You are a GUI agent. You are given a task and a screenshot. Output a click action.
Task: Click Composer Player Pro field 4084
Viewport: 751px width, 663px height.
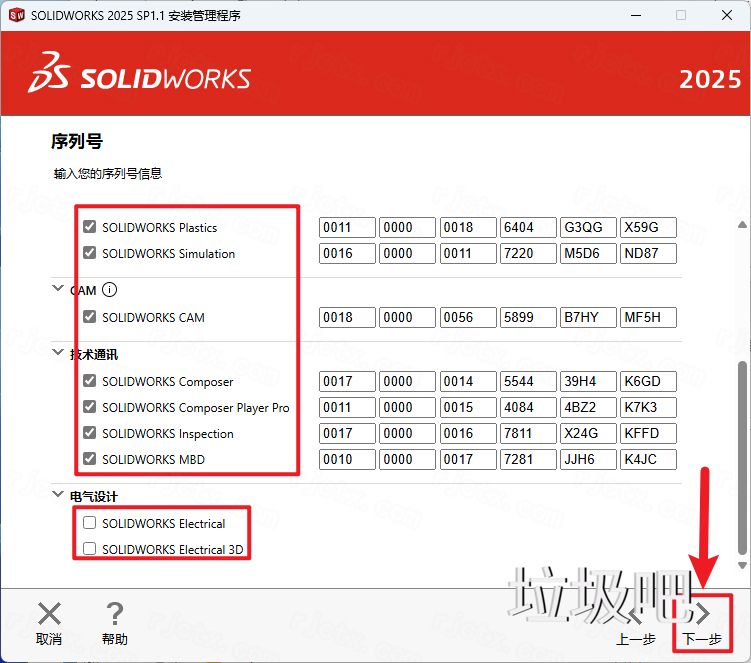tap(528, 408)
